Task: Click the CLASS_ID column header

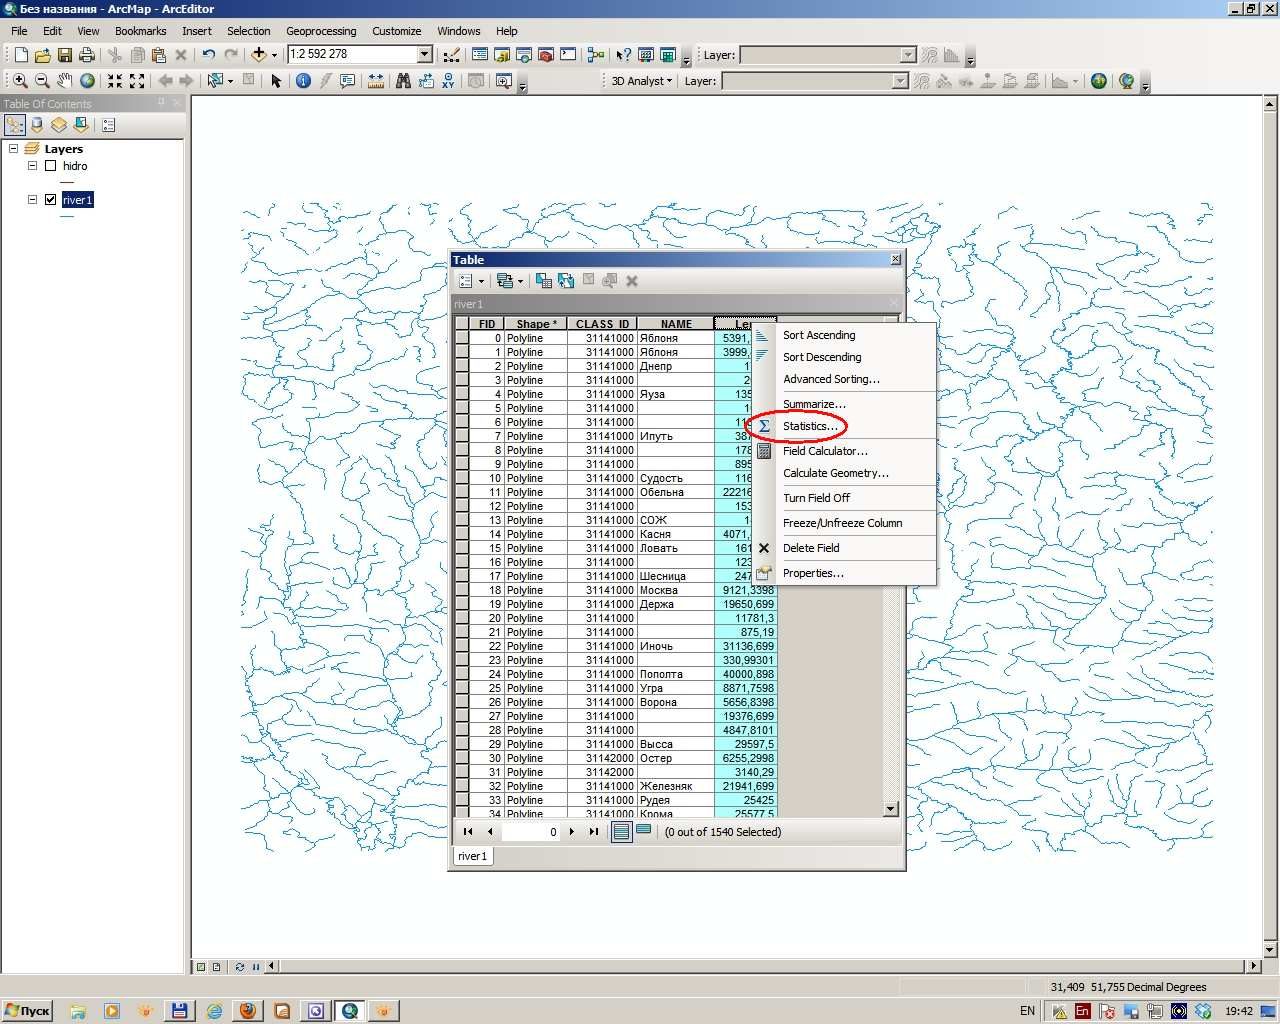Action: [x=602, y=324]
